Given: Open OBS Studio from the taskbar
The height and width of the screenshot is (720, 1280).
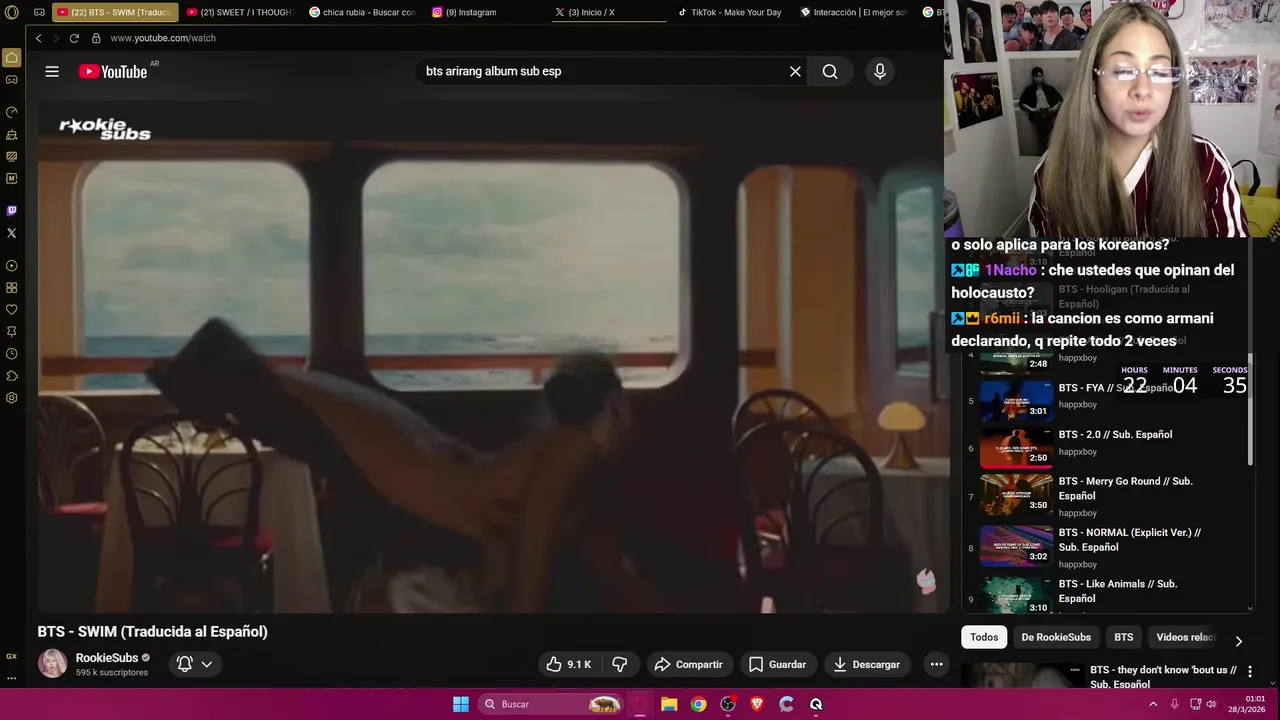Looking at the screenshot, I should click(728, 704).
